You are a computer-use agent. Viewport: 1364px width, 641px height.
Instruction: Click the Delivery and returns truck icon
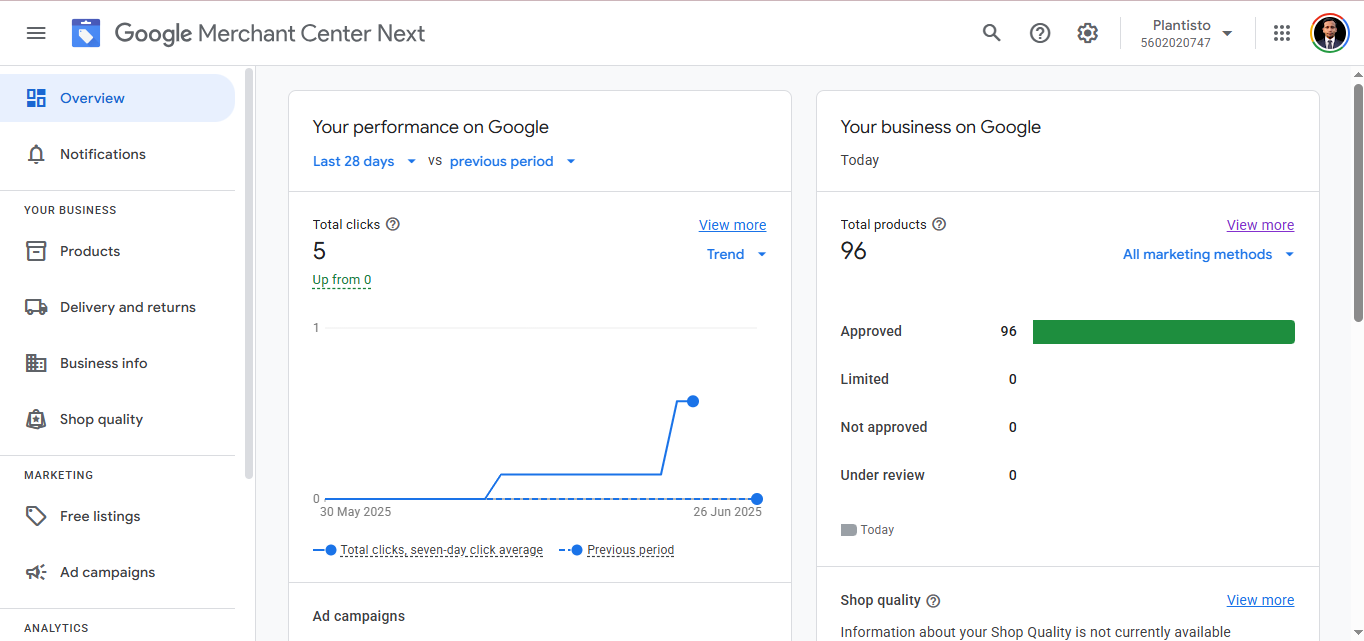pos(36,307)
